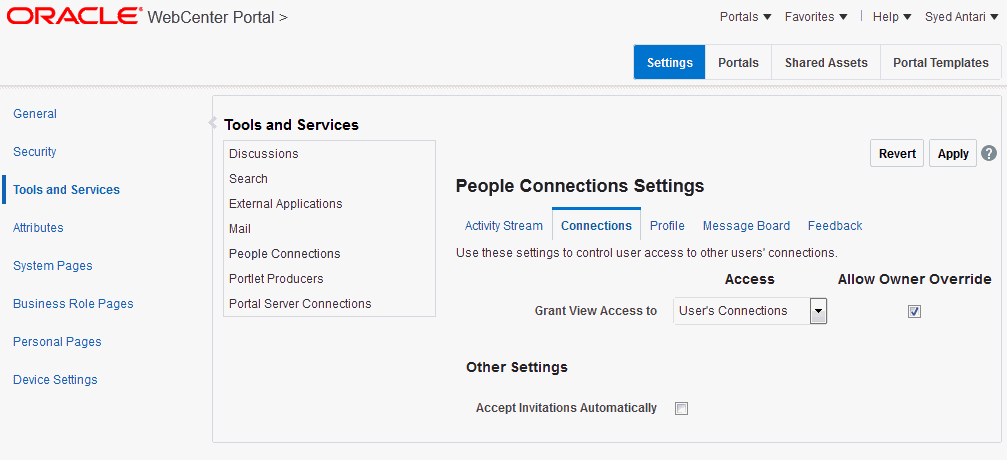Go to the Attributes page
Viewport: 1007px width, 460px height.
tap(38, 227)
